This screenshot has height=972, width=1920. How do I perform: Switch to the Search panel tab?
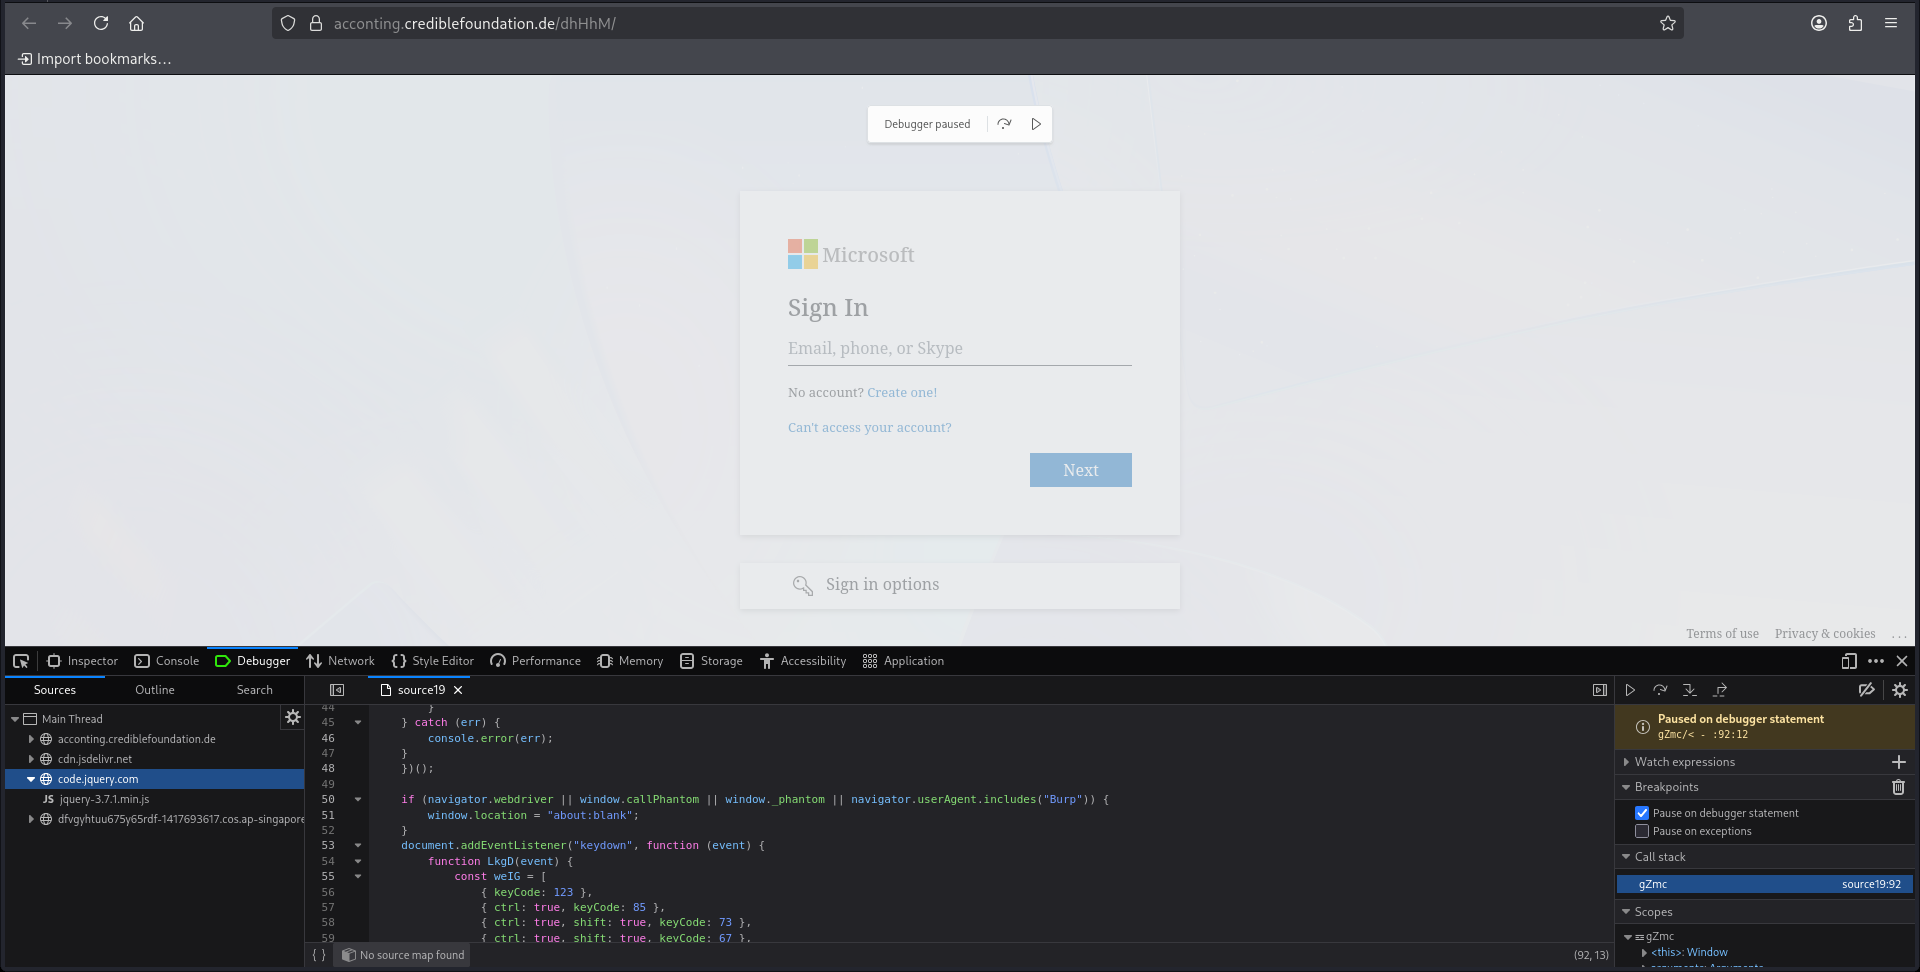coord(255,690)
